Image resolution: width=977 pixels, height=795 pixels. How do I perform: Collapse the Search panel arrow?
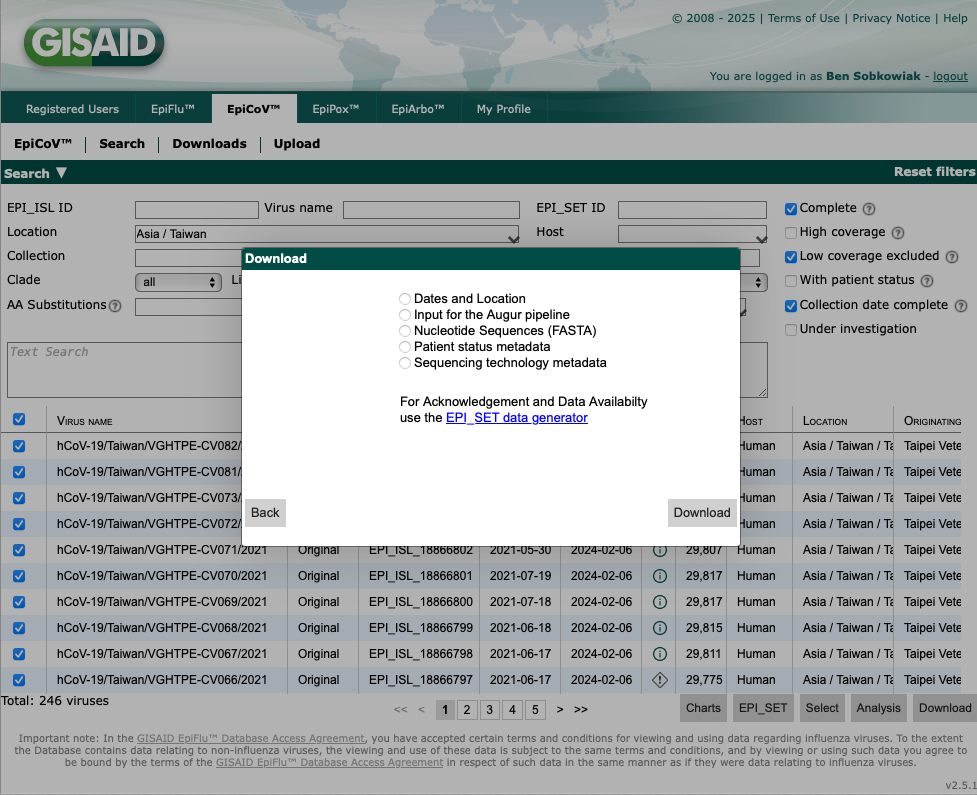[x=61, y=173]
